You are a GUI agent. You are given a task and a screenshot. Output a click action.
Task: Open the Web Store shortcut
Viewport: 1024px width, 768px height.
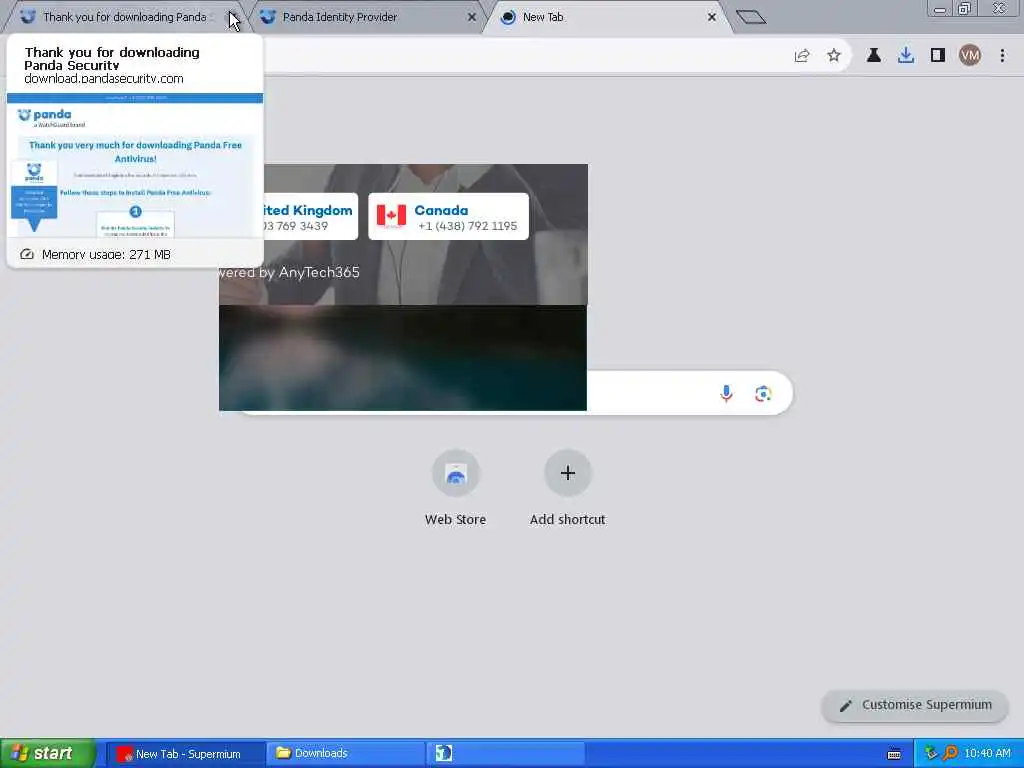coord(455,488)
